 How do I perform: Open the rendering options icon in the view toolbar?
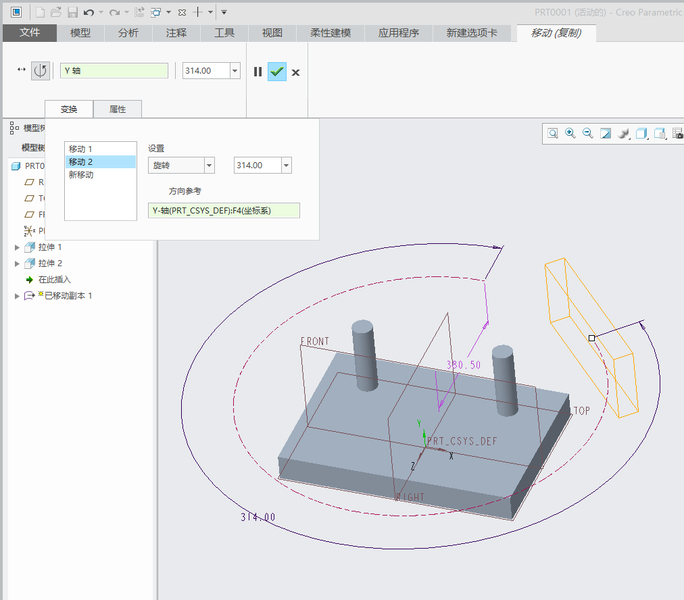point(623,133)
